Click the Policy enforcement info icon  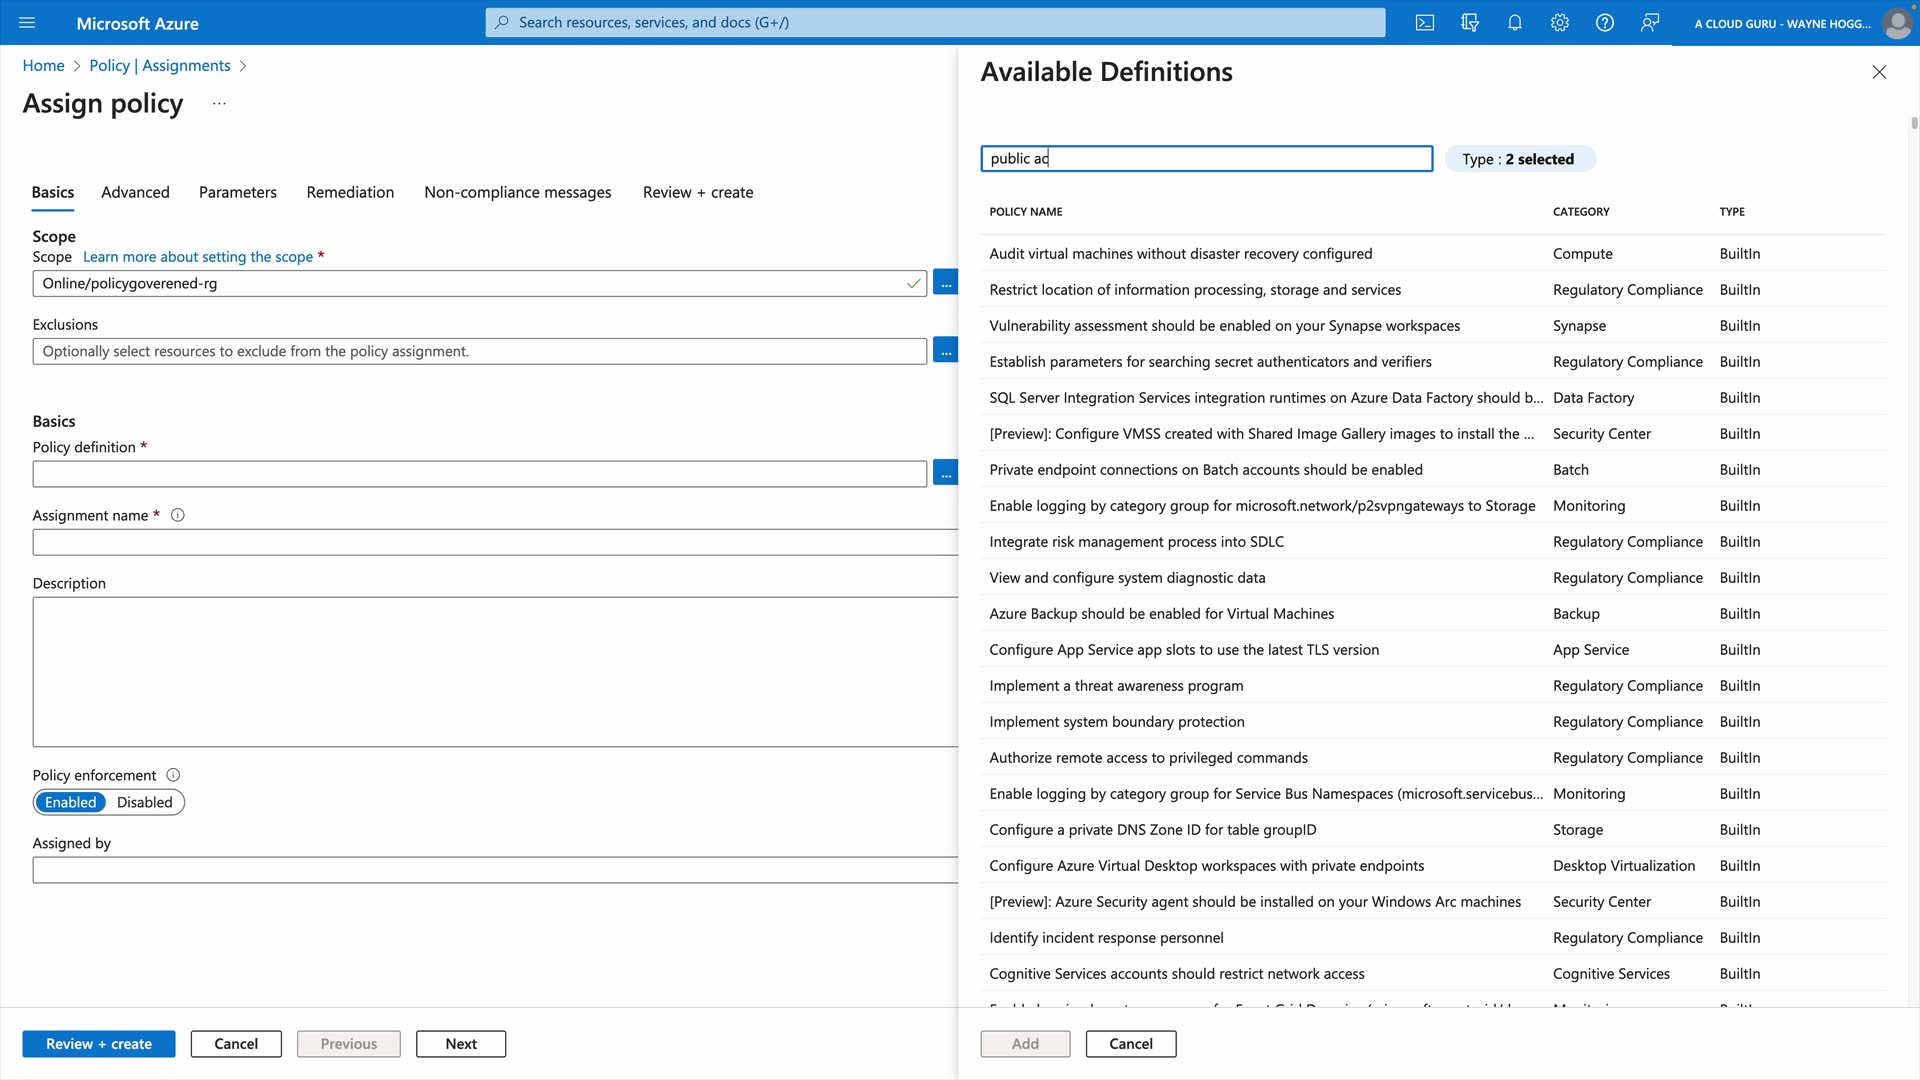point(173,776)
